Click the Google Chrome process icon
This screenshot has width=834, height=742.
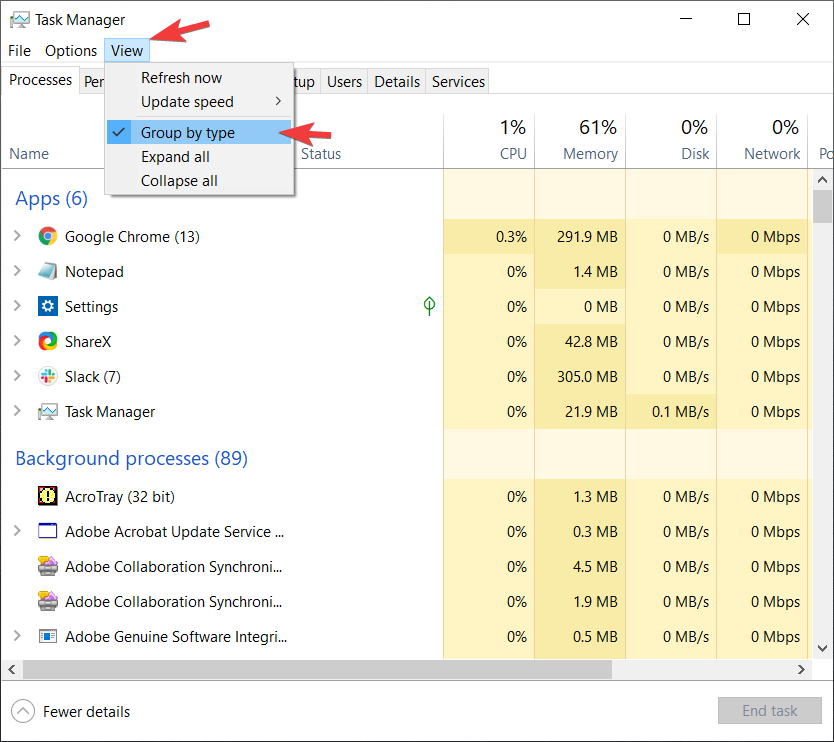(x=47, y=236)
